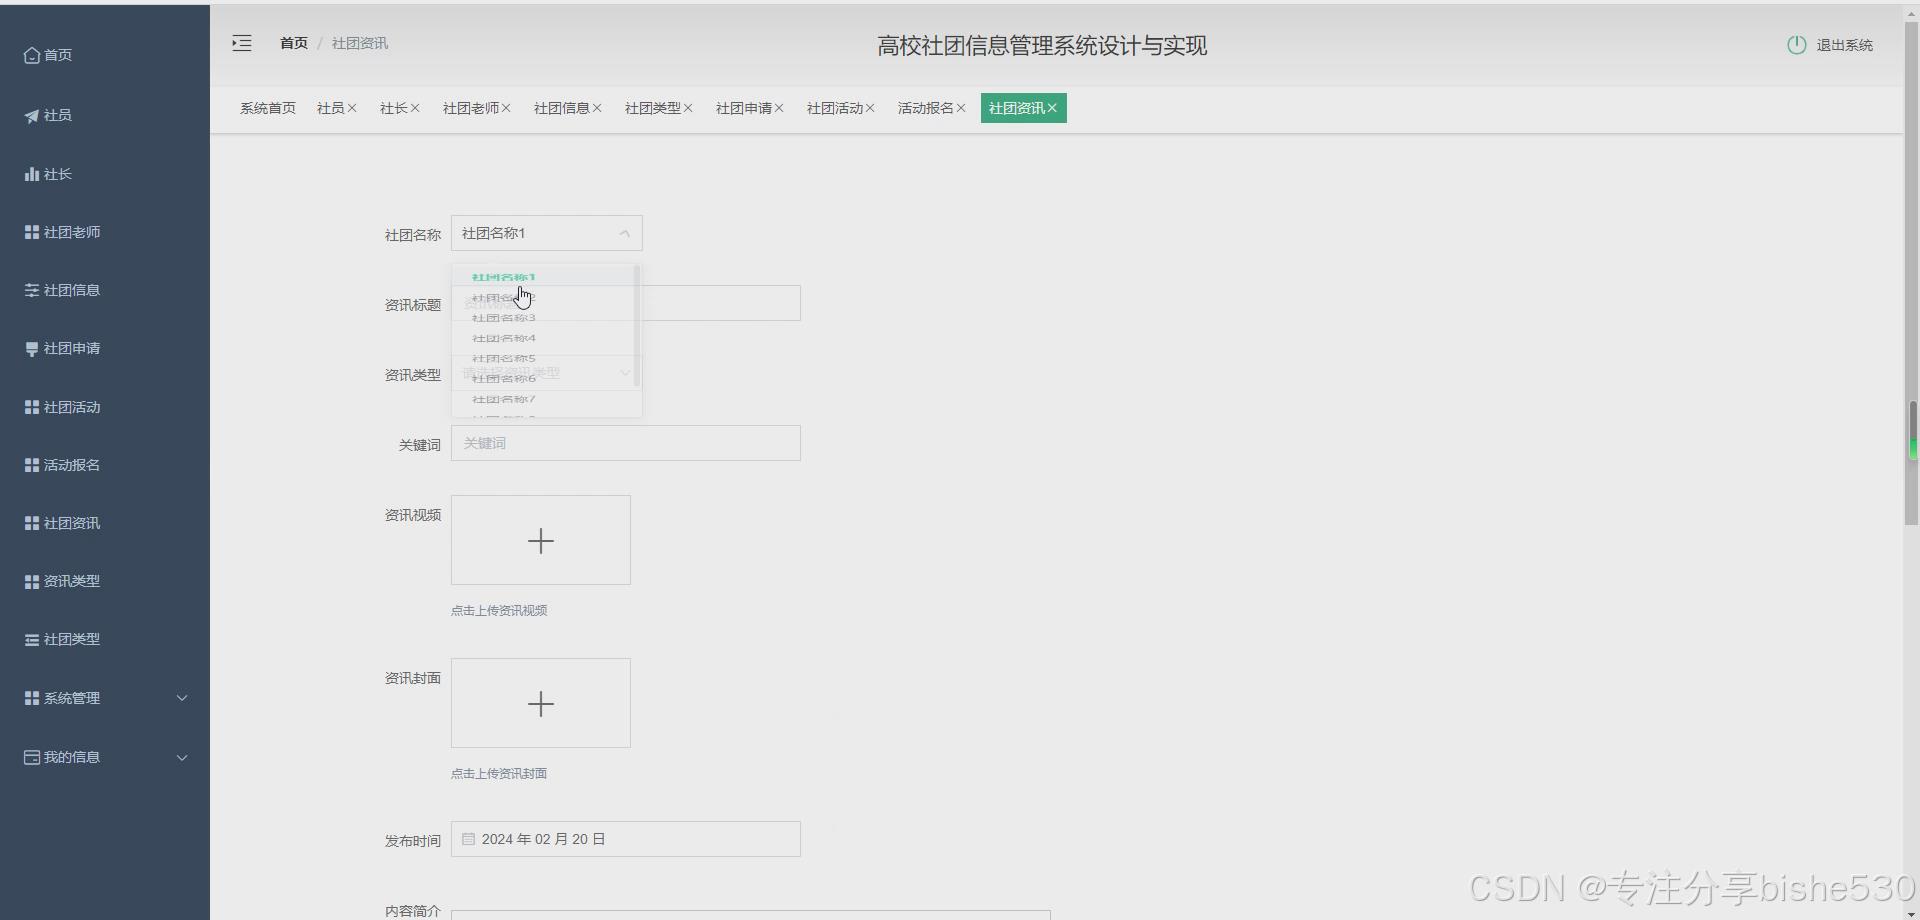Click the trophy icon beside 社团申请

point(32,349)
